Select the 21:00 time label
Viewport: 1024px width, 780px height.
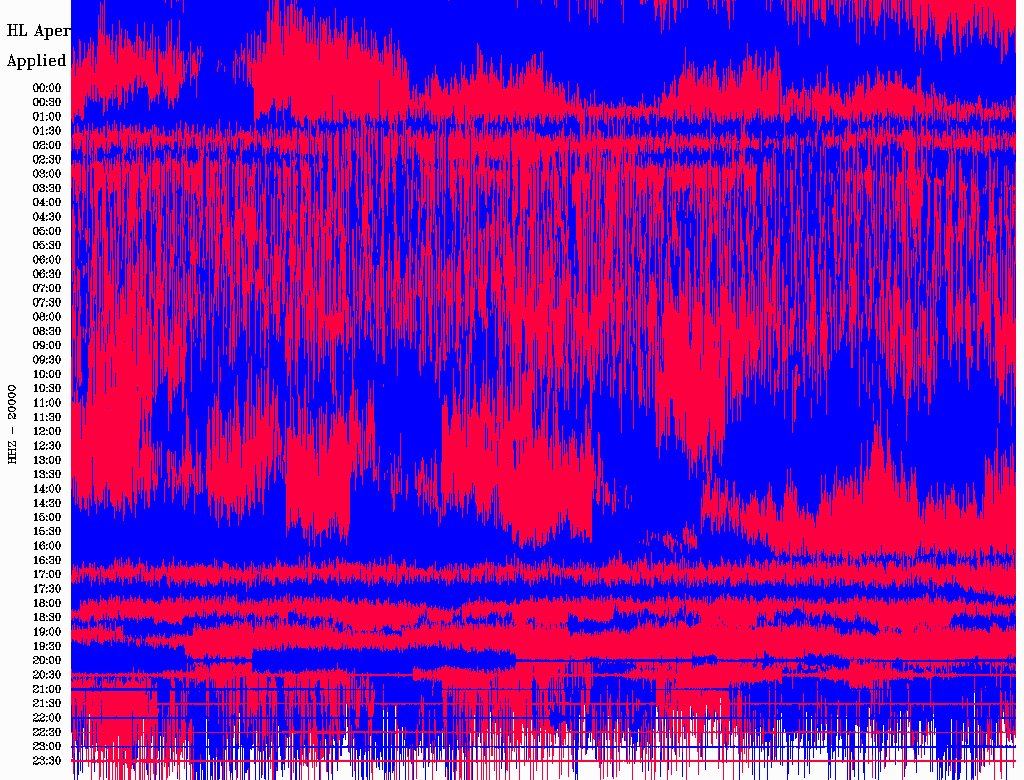click(x=47, y=689)
